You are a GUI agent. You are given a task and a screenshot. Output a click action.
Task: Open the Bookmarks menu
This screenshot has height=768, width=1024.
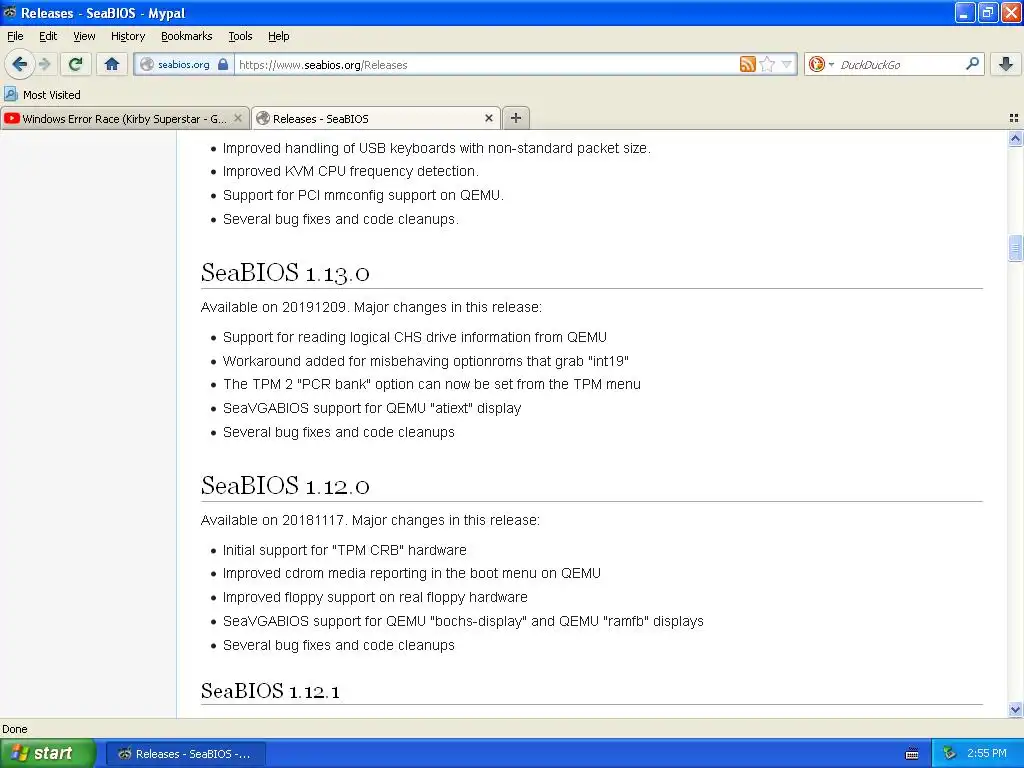(x=187, y=36)
